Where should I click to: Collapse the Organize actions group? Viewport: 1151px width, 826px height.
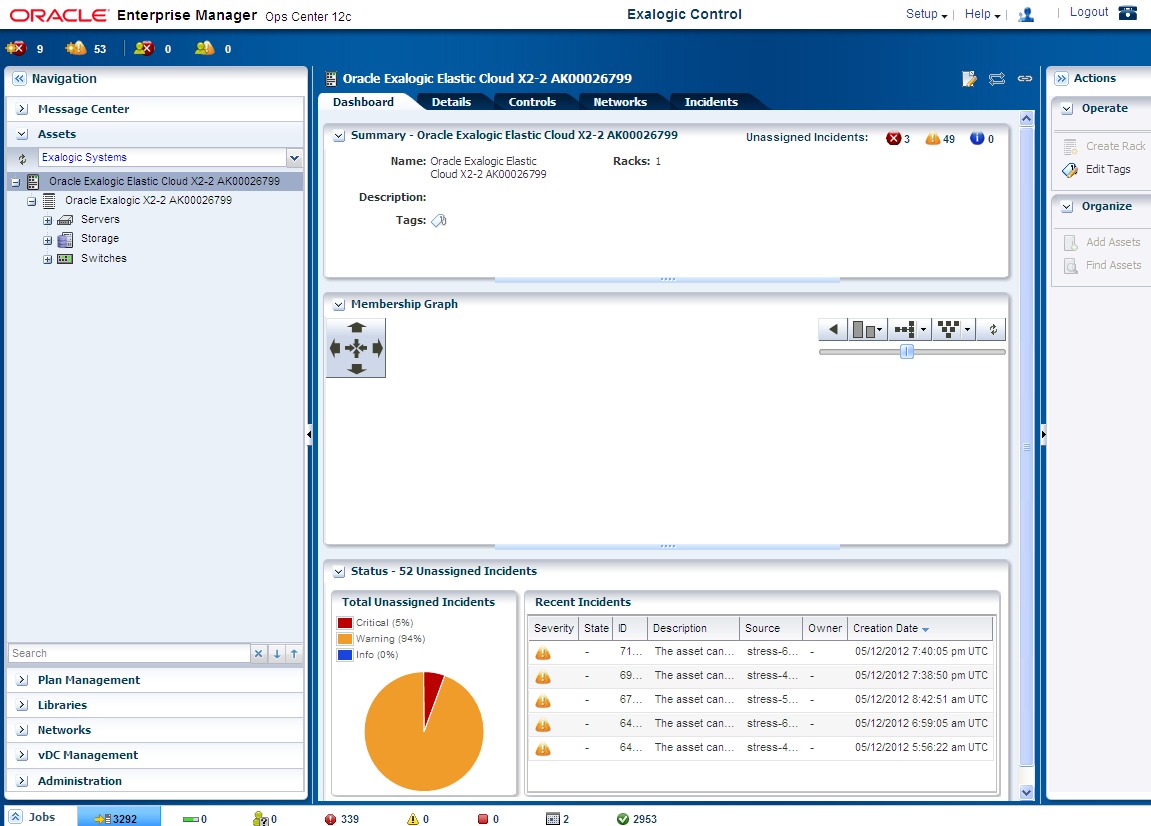tap(1067, 207)
